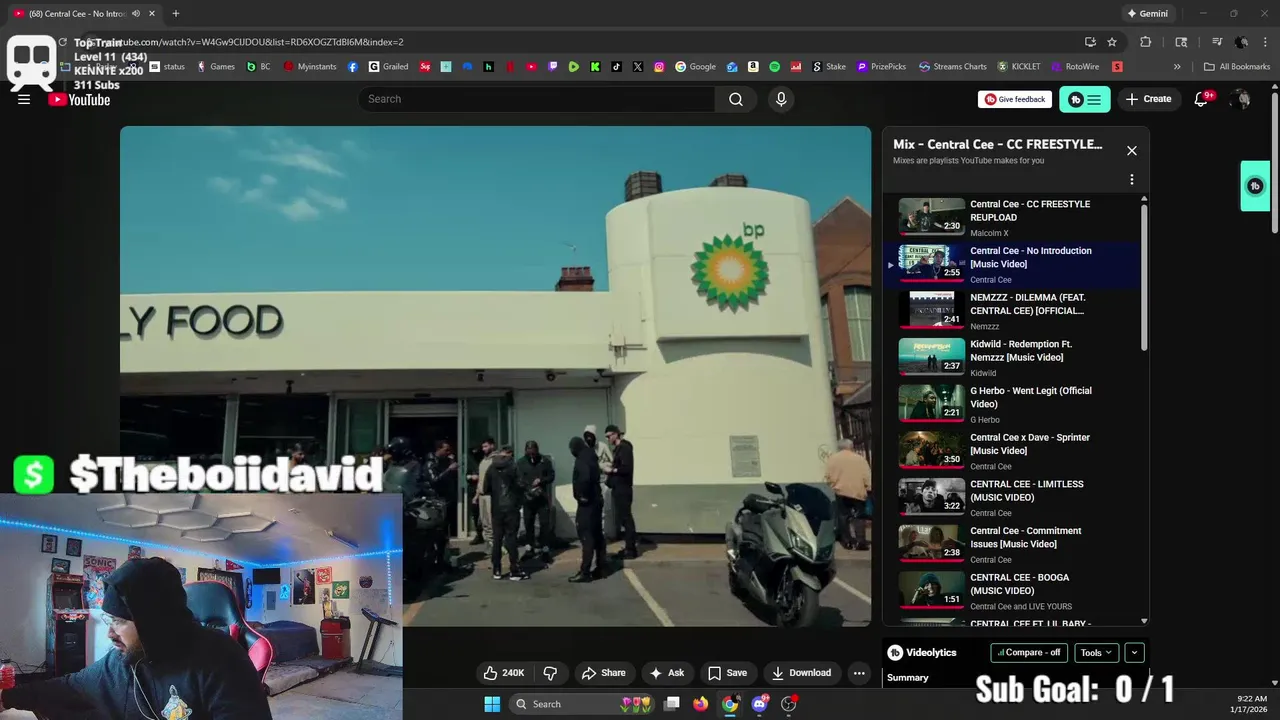The height and width of the screenshot is (720, 1280).
Task: Open the Amazon bookmark icon
Action: (x=752, y=67)
